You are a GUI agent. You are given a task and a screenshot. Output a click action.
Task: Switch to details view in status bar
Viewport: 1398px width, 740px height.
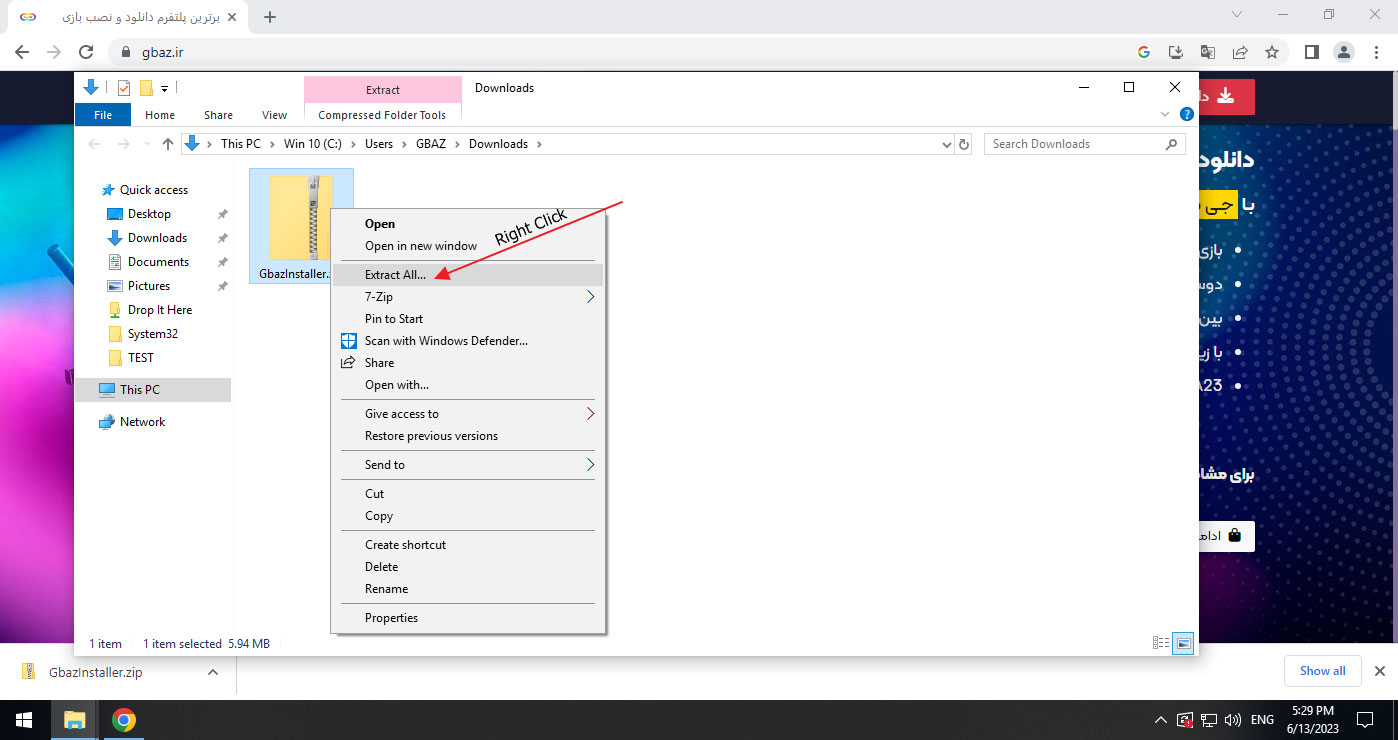pos(1161,644)
